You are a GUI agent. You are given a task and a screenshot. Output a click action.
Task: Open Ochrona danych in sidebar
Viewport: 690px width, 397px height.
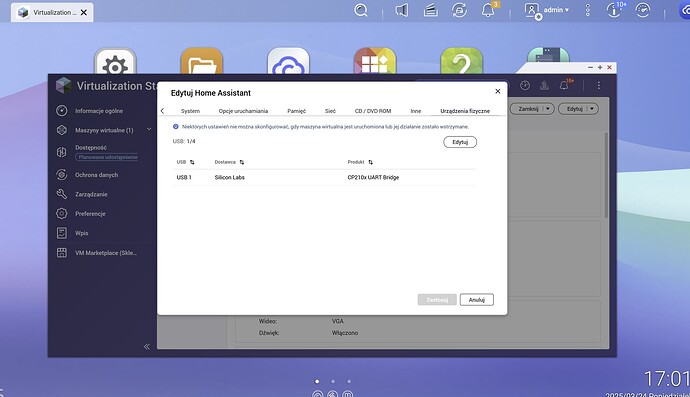click(x=96, y=175)
